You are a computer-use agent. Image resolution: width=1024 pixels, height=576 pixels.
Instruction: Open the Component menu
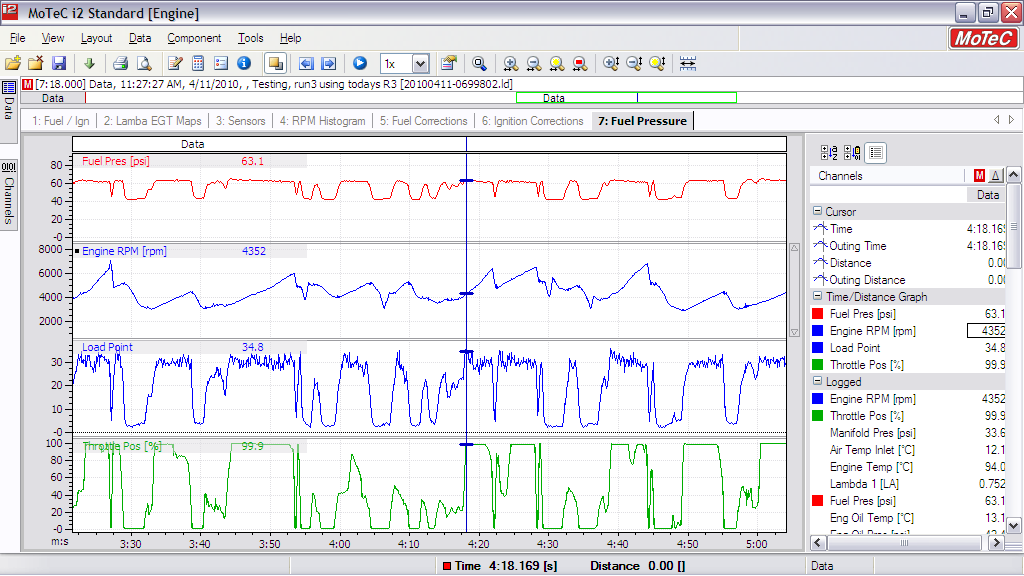[x=194, y=38]
